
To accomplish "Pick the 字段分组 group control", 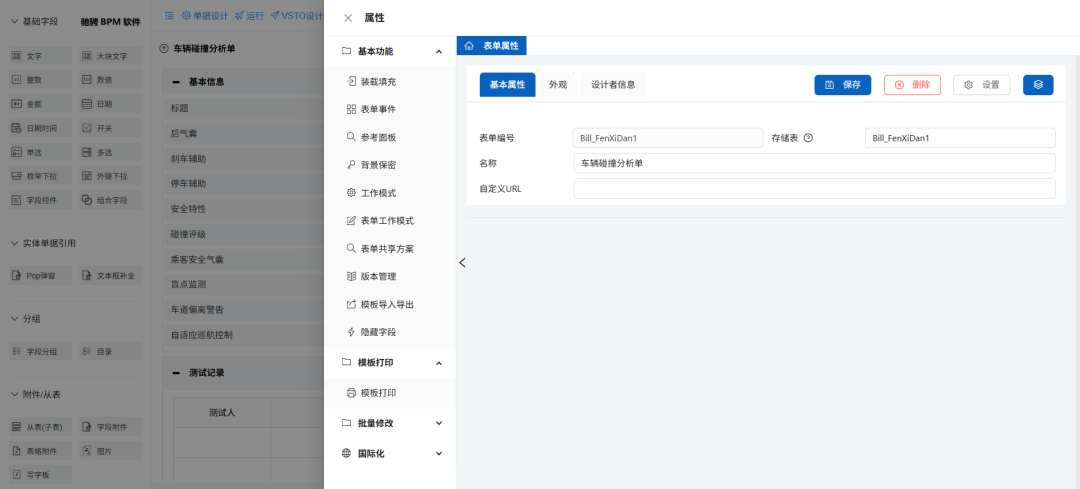I will coord(40,351).
